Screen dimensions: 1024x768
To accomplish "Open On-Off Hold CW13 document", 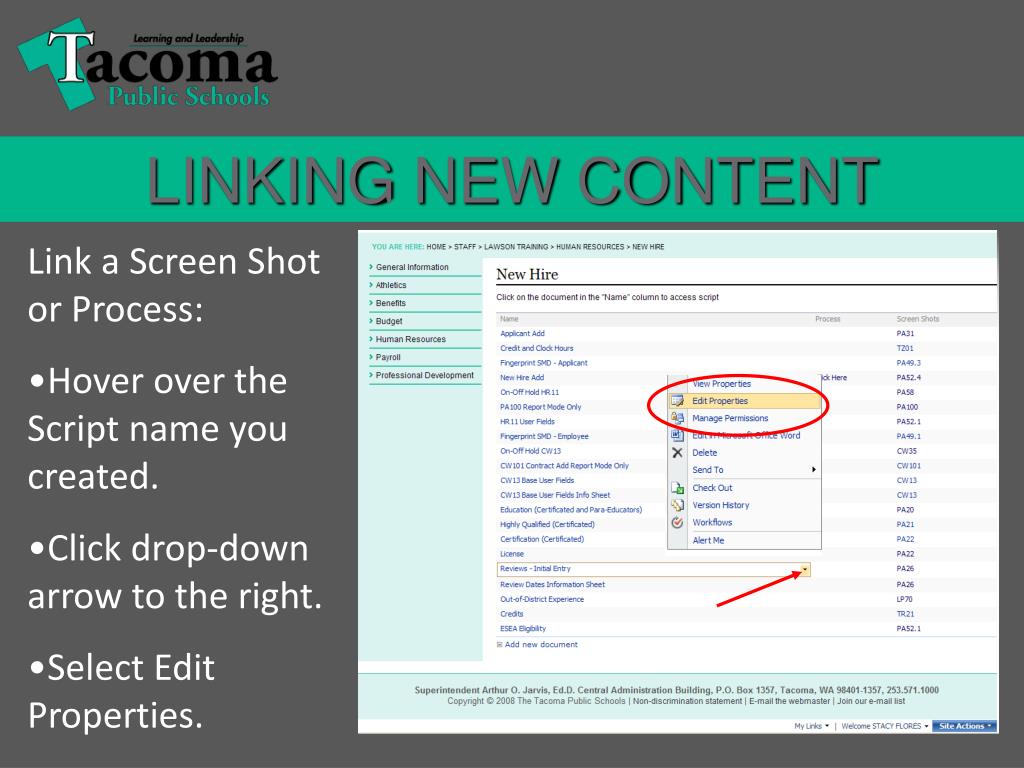I will (x=530, y=451).
